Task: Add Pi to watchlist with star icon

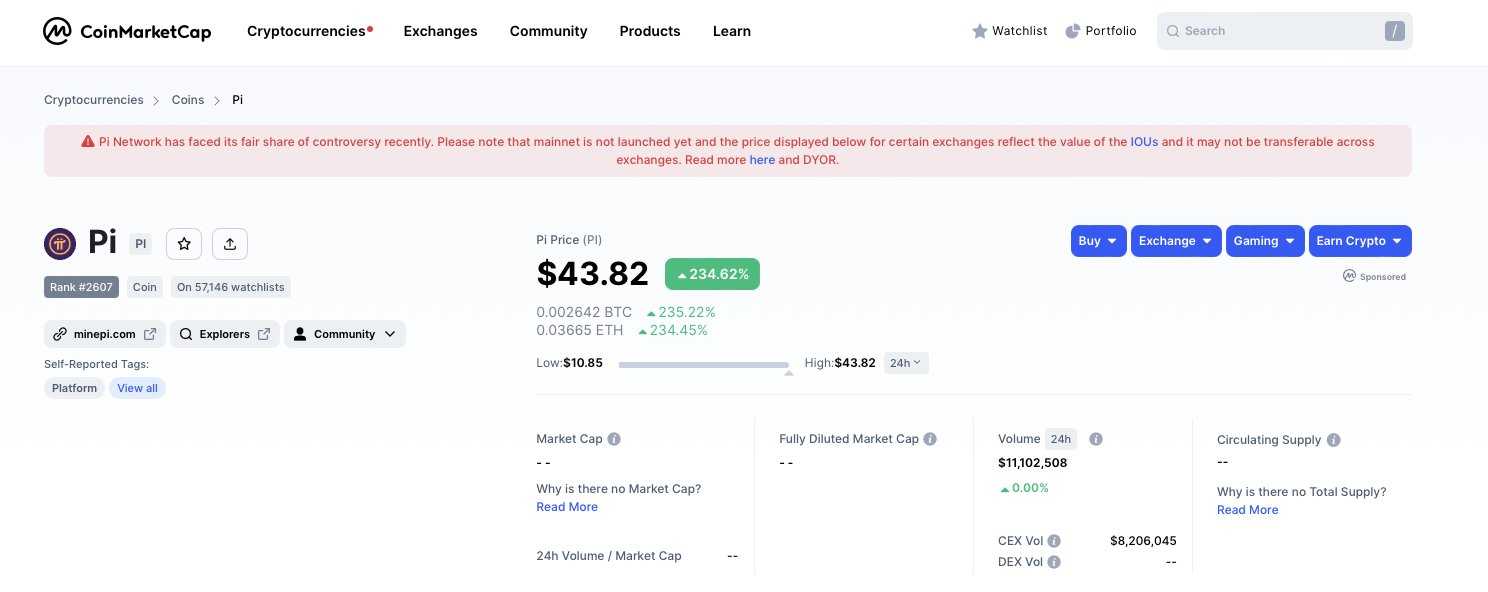Action: click(x=184, y=244)
